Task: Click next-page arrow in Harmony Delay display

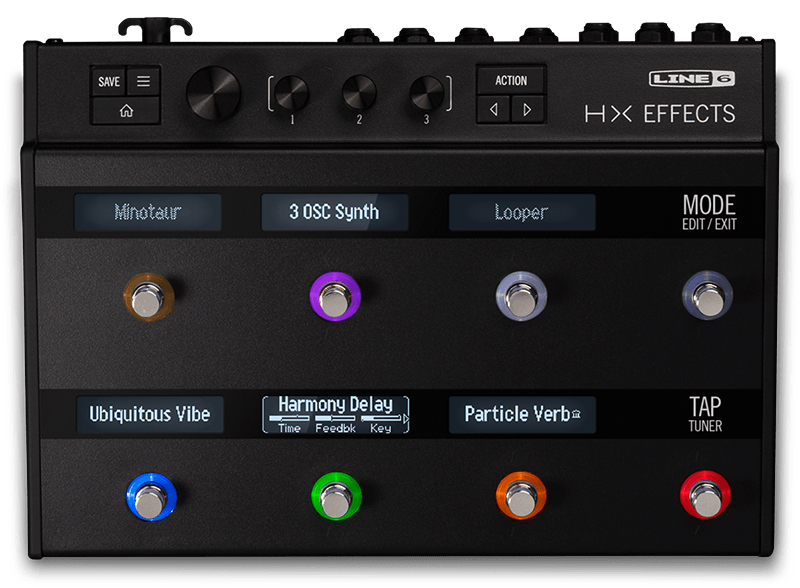Action: [x=406, y=419]
